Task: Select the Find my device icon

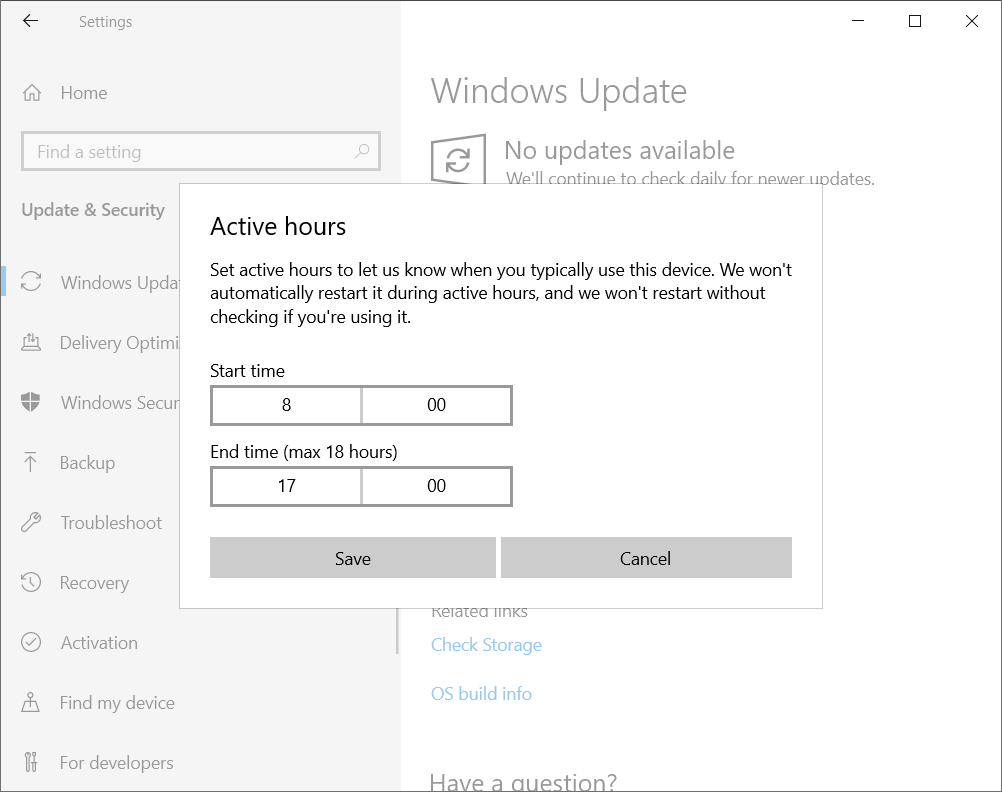Action: (31, 703)
